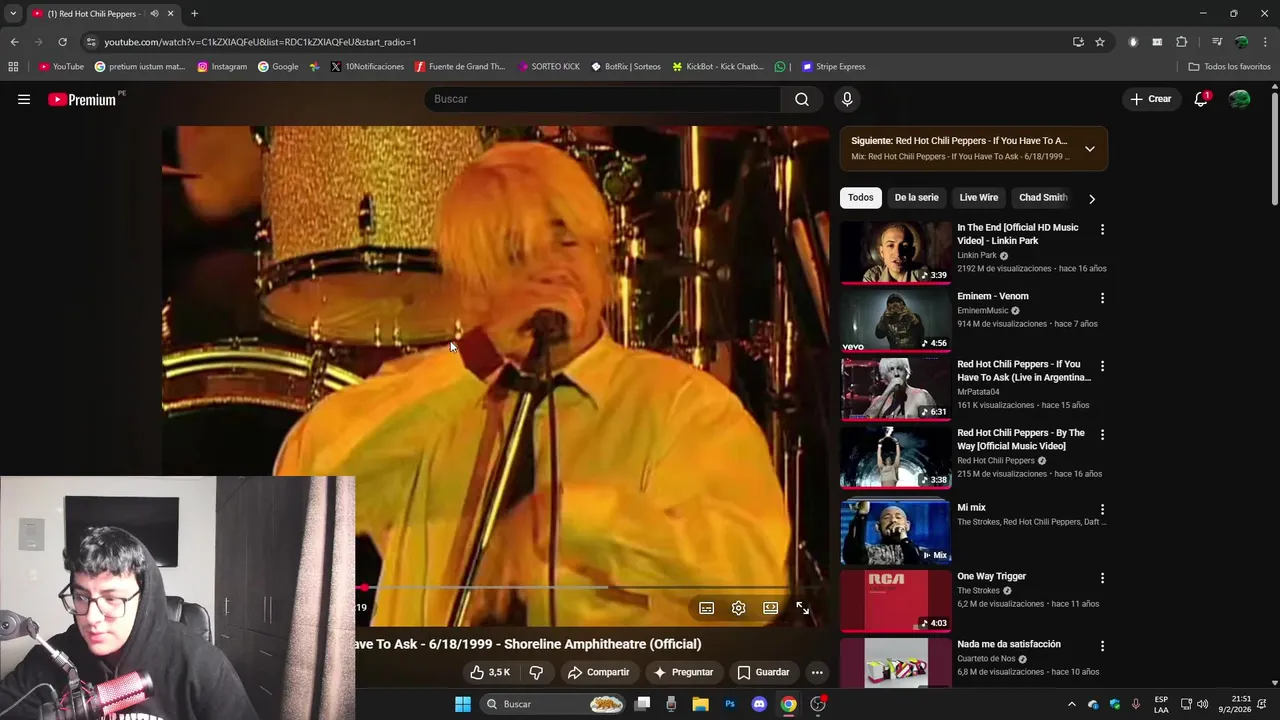Open Chrome media controls icon
Image resolution: width=1280 pixels, height=720 pixels.
[1217, 42]
